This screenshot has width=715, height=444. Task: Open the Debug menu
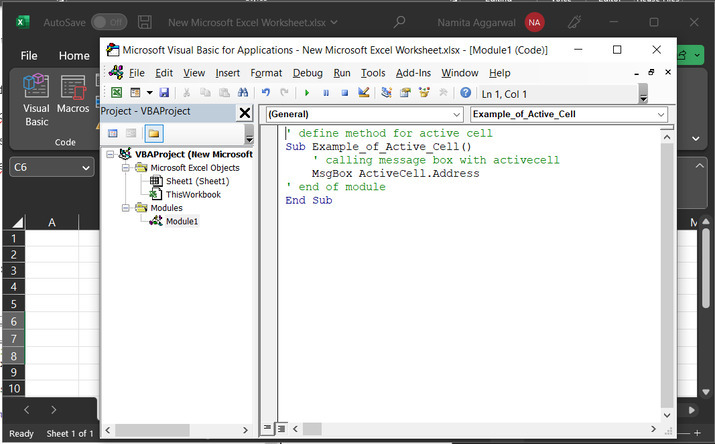[x=307, y=72]
